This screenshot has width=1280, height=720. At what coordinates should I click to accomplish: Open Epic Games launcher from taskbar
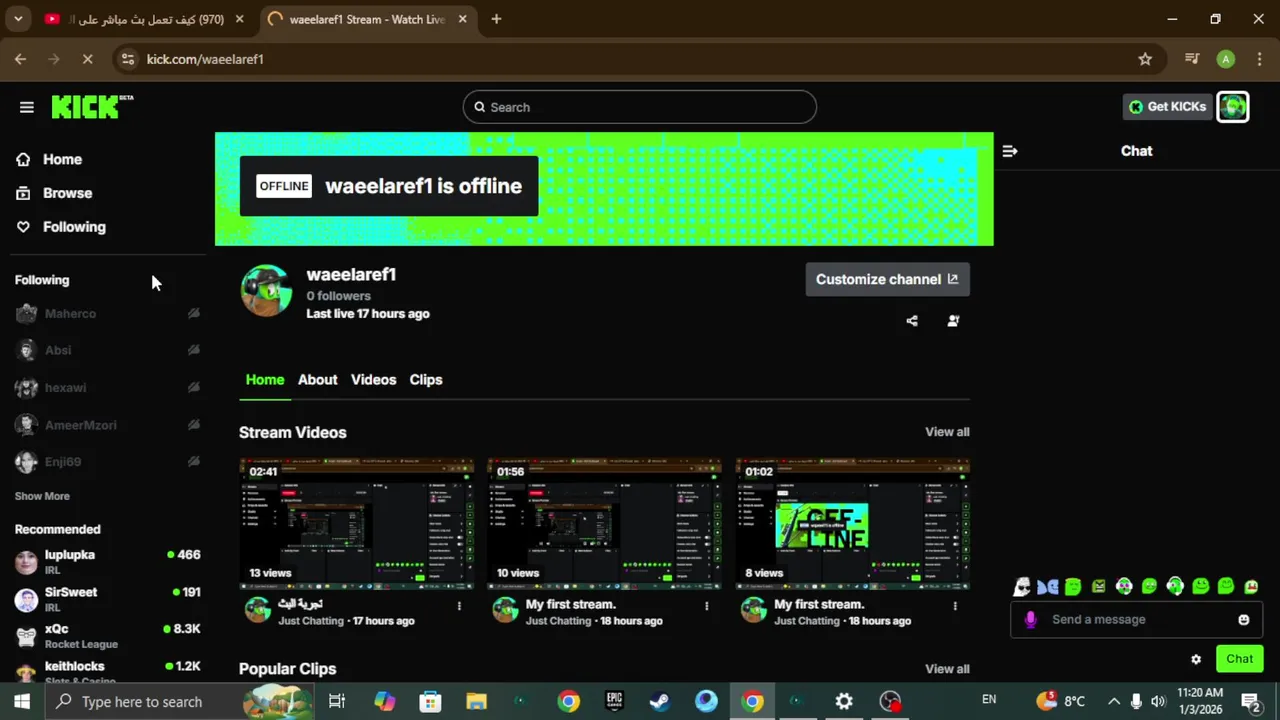click(x=614, y=702)
